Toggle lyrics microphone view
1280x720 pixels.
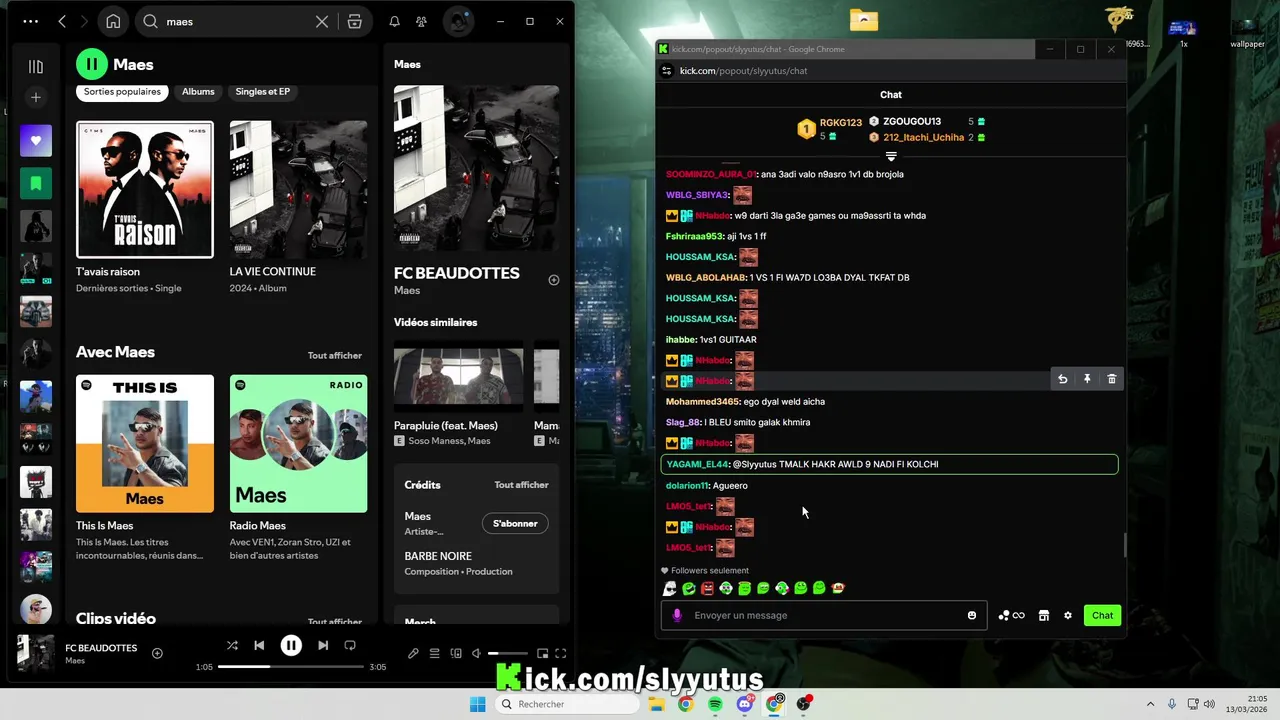(x=413, y=653)
